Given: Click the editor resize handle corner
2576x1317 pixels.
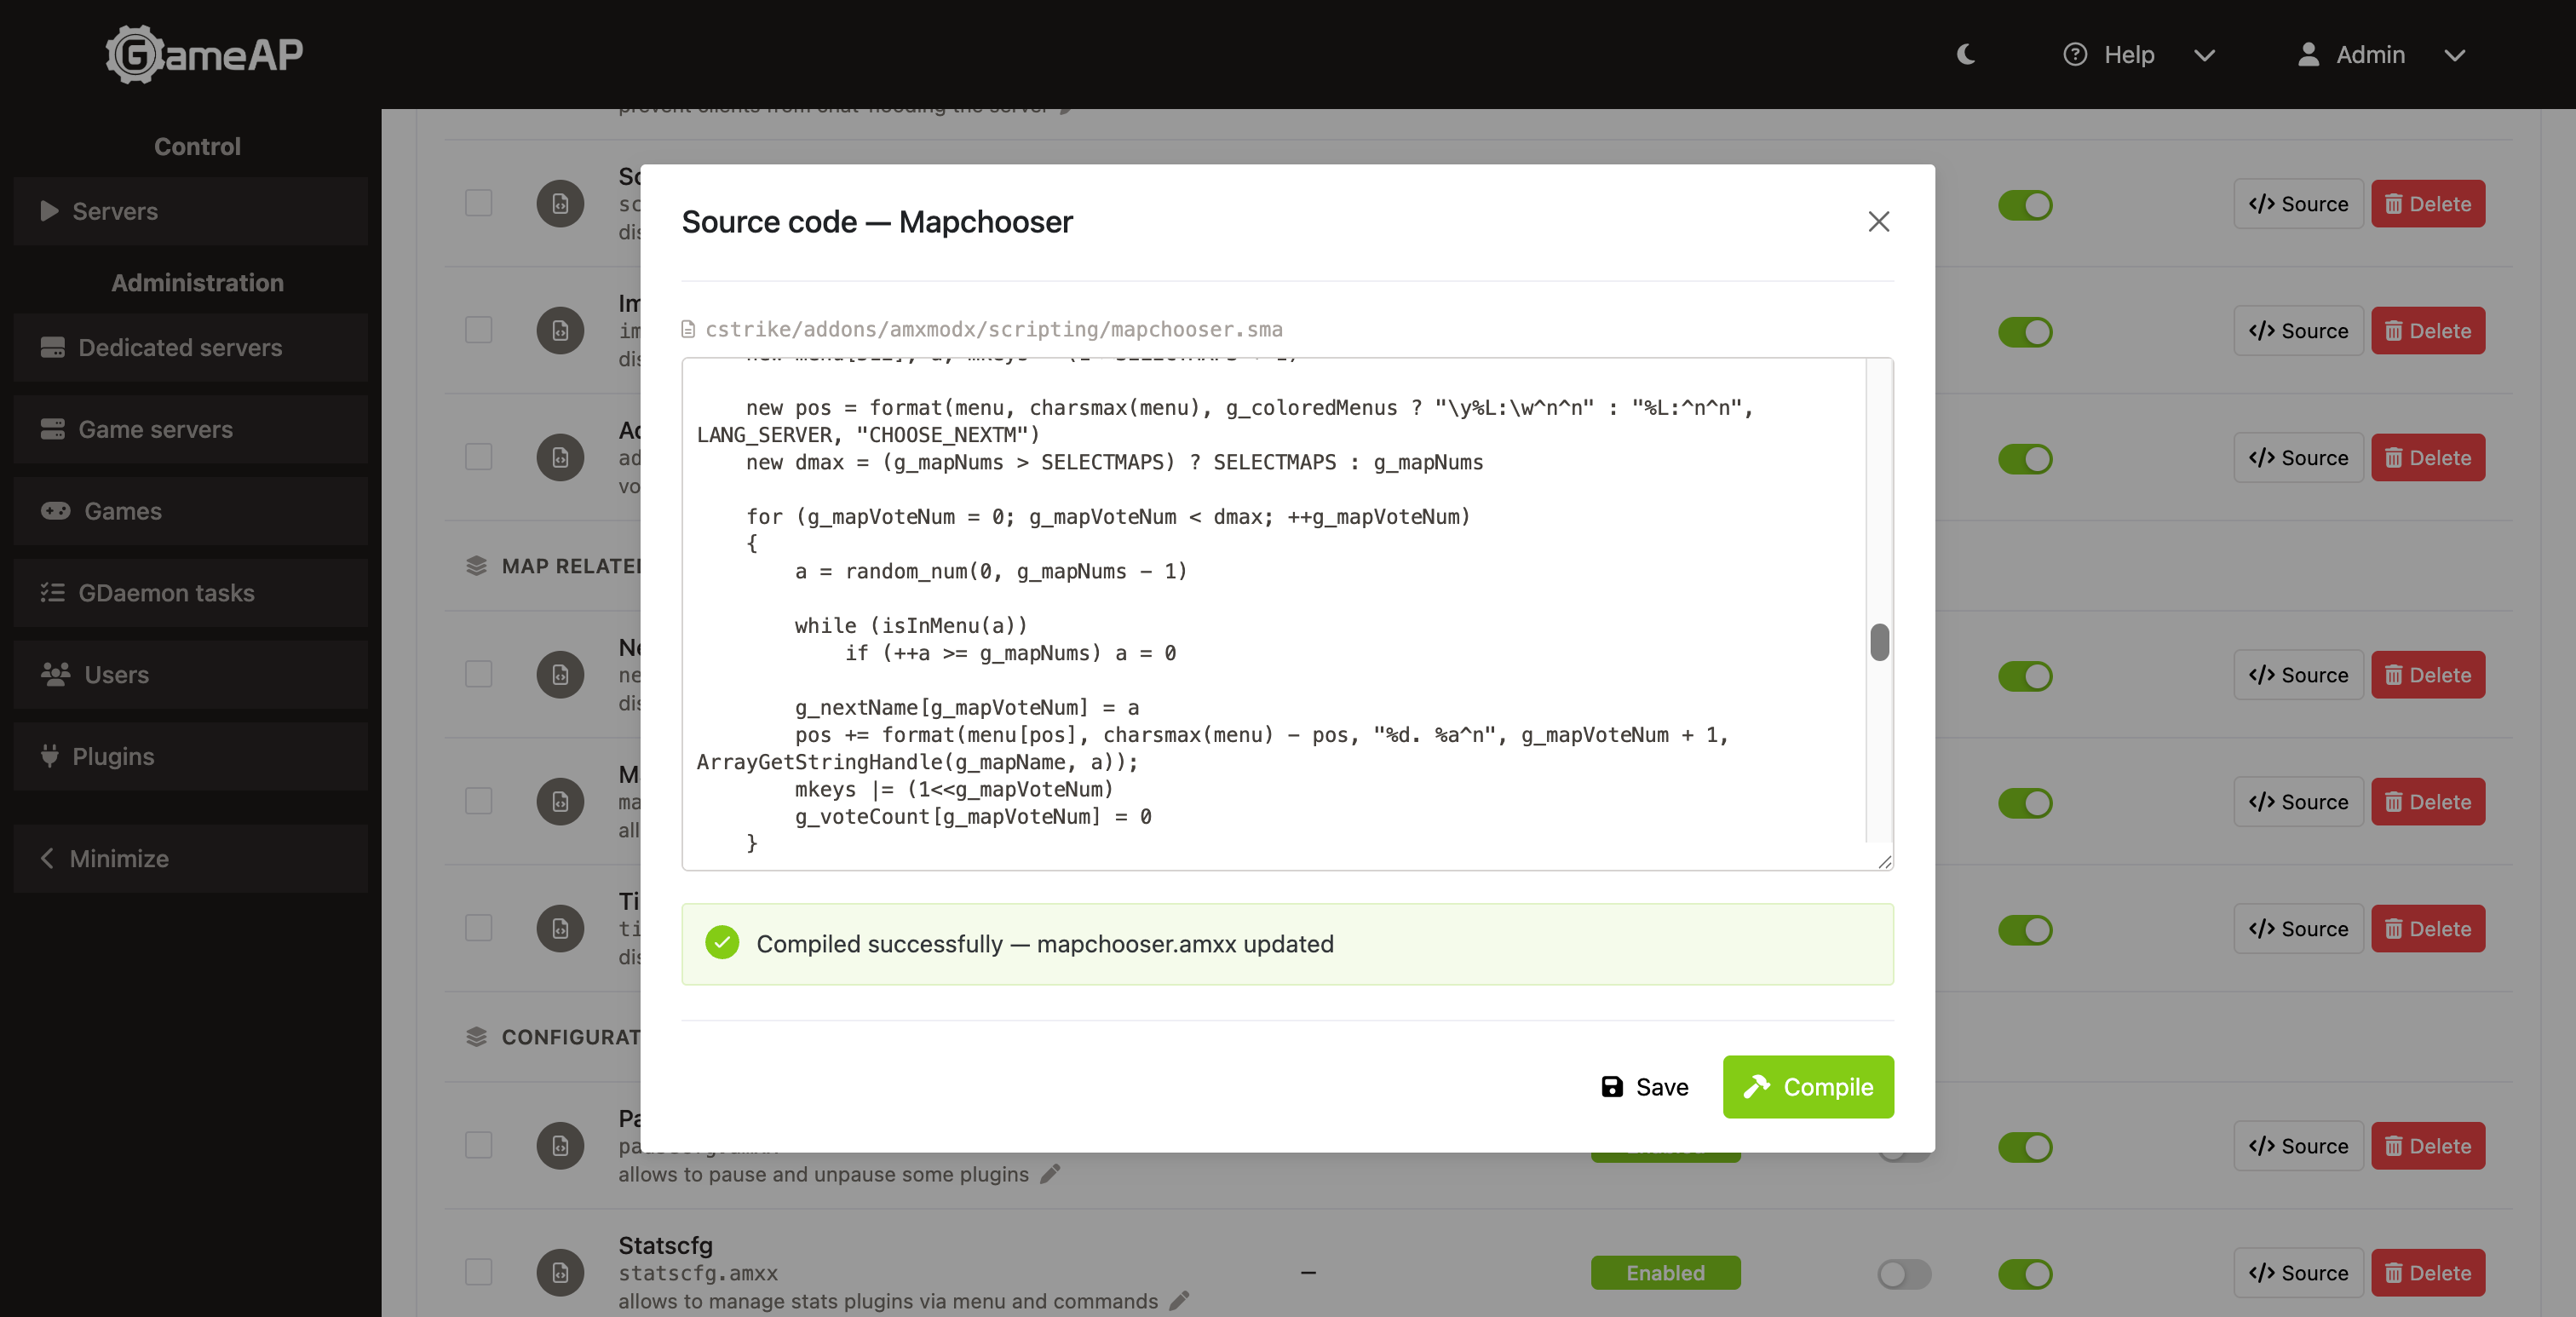Looking at the screenshot, I should pyautogui.click(x=1884, y=861).
